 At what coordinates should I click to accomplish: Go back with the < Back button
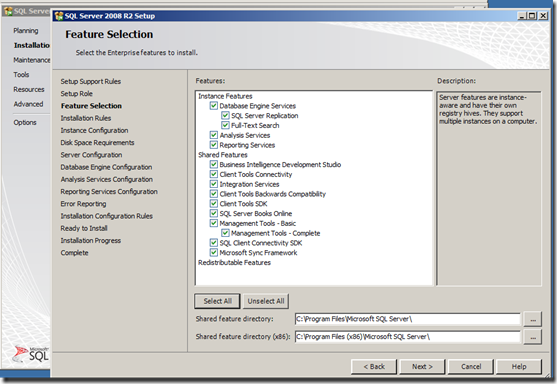374,367
